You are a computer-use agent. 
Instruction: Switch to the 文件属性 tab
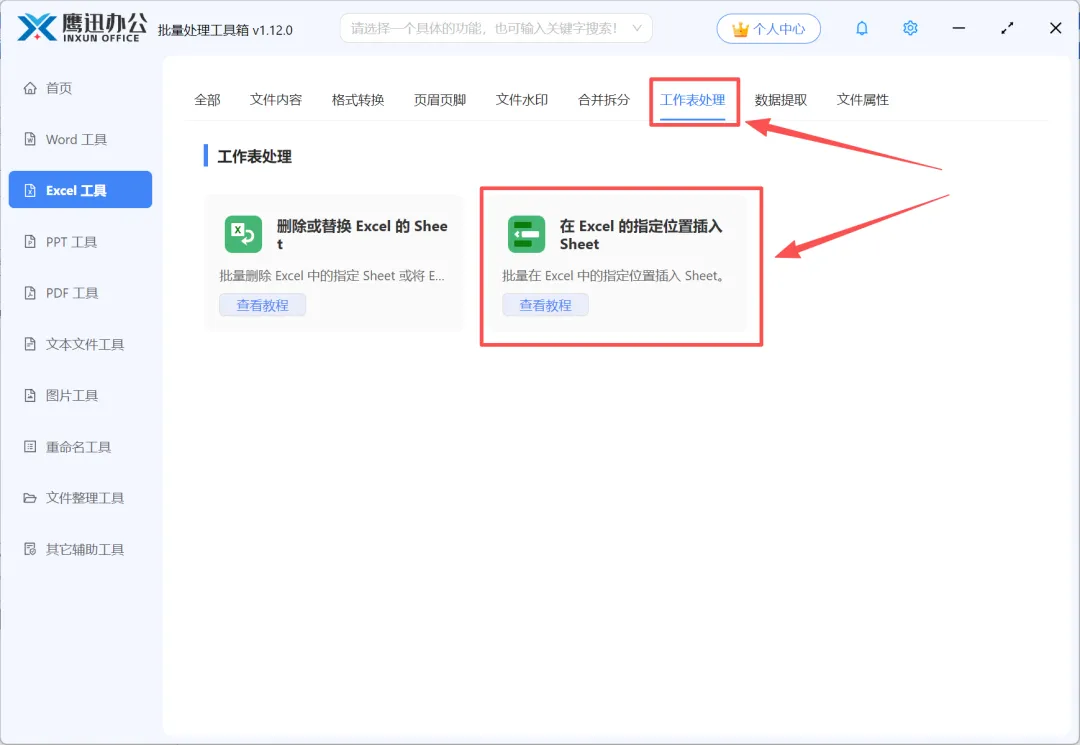(862, 101)
